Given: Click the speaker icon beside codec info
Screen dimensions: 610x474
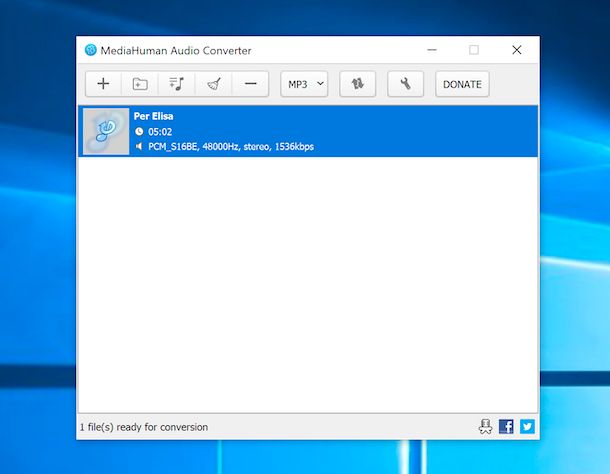Looking at the screenshot, I should pos(139,146).
